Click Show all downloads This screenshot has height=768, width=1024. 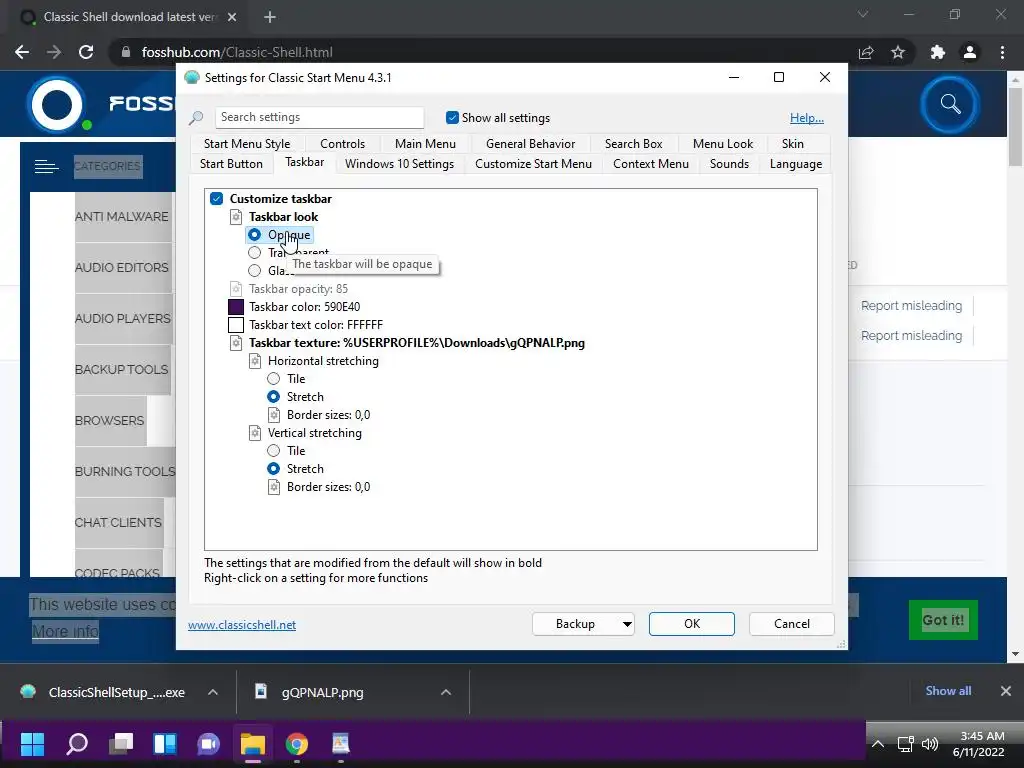click(948, 691)
